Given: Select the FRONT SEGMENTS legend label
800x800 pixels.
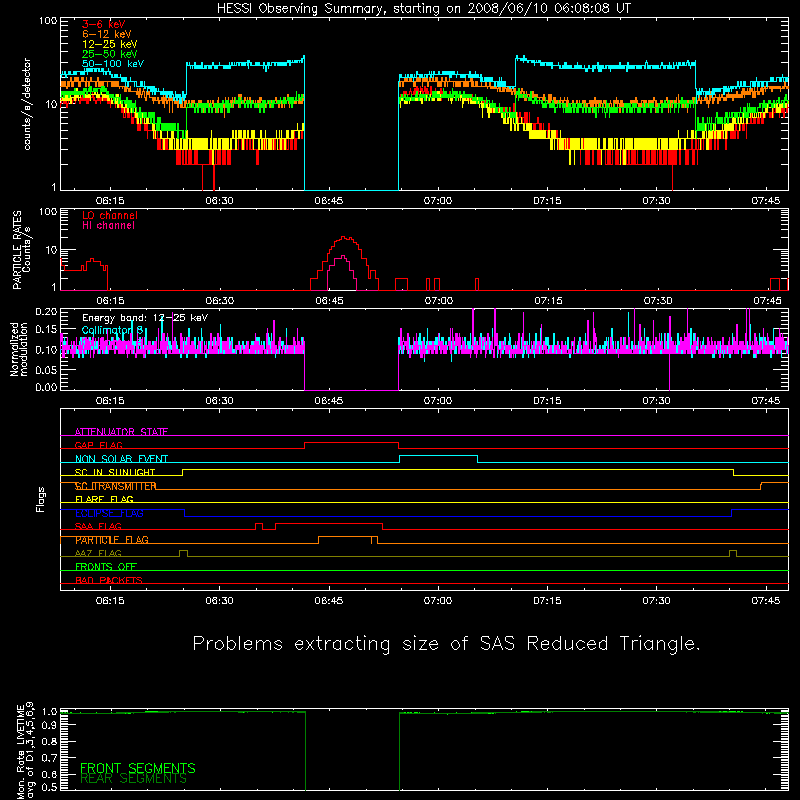Looking at the screenshot, I should click(138, 768).
